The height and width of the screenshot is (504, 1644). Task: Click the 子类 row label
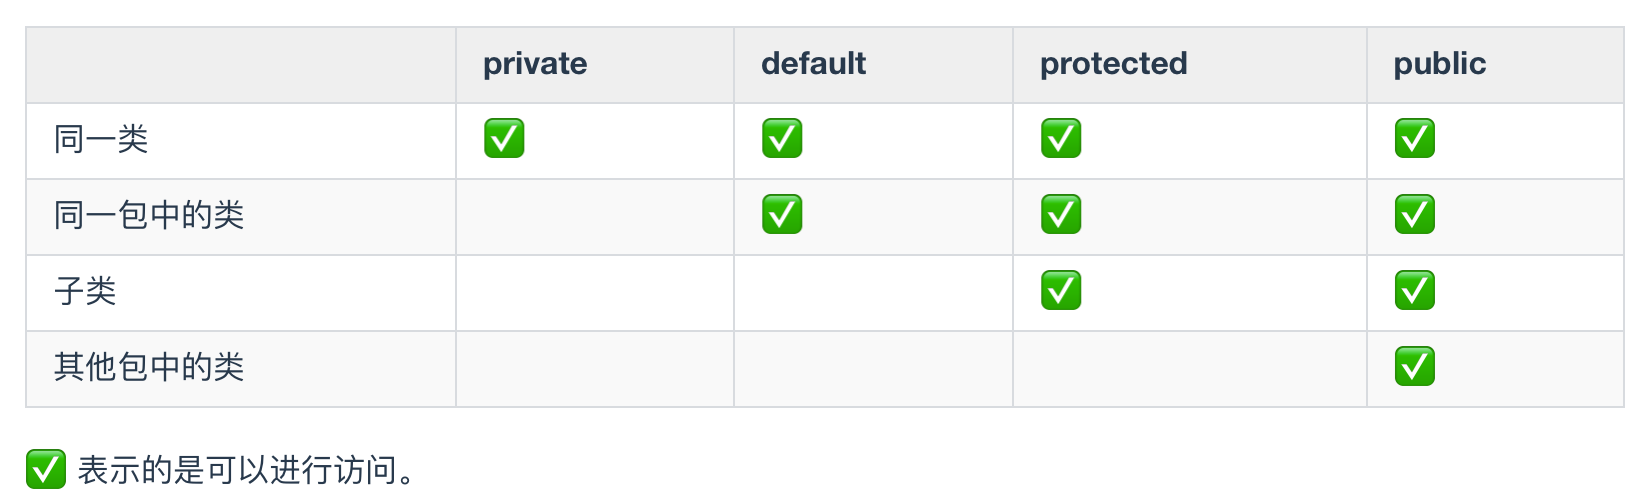85,291
